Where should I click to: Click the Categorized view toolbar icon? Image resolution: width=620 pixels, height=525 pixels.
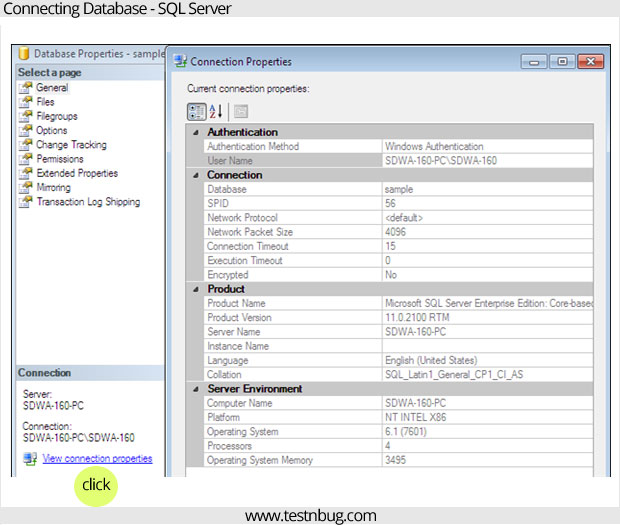coord(197,111)
